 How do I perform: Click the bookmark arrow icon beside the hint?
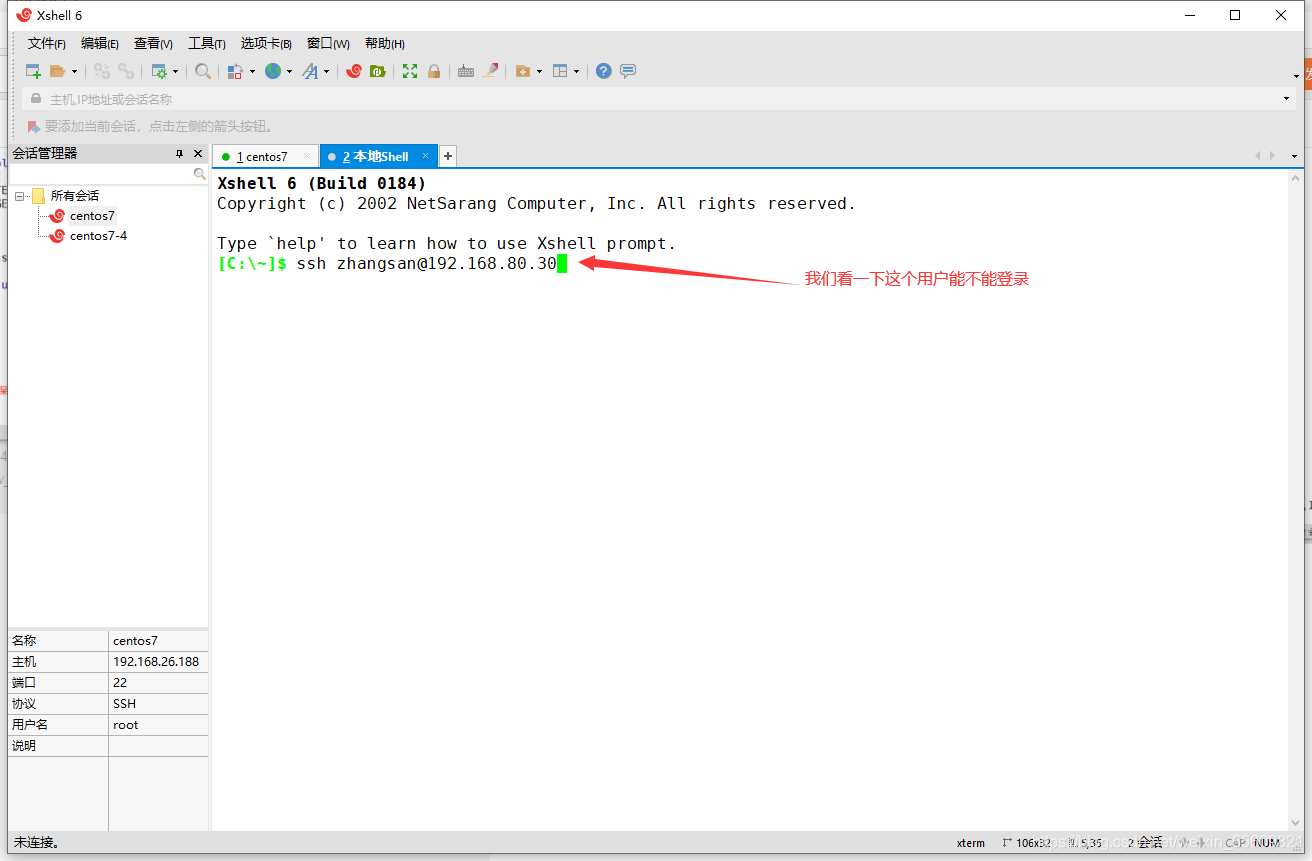pyautogui.click(x=34, y=127)
